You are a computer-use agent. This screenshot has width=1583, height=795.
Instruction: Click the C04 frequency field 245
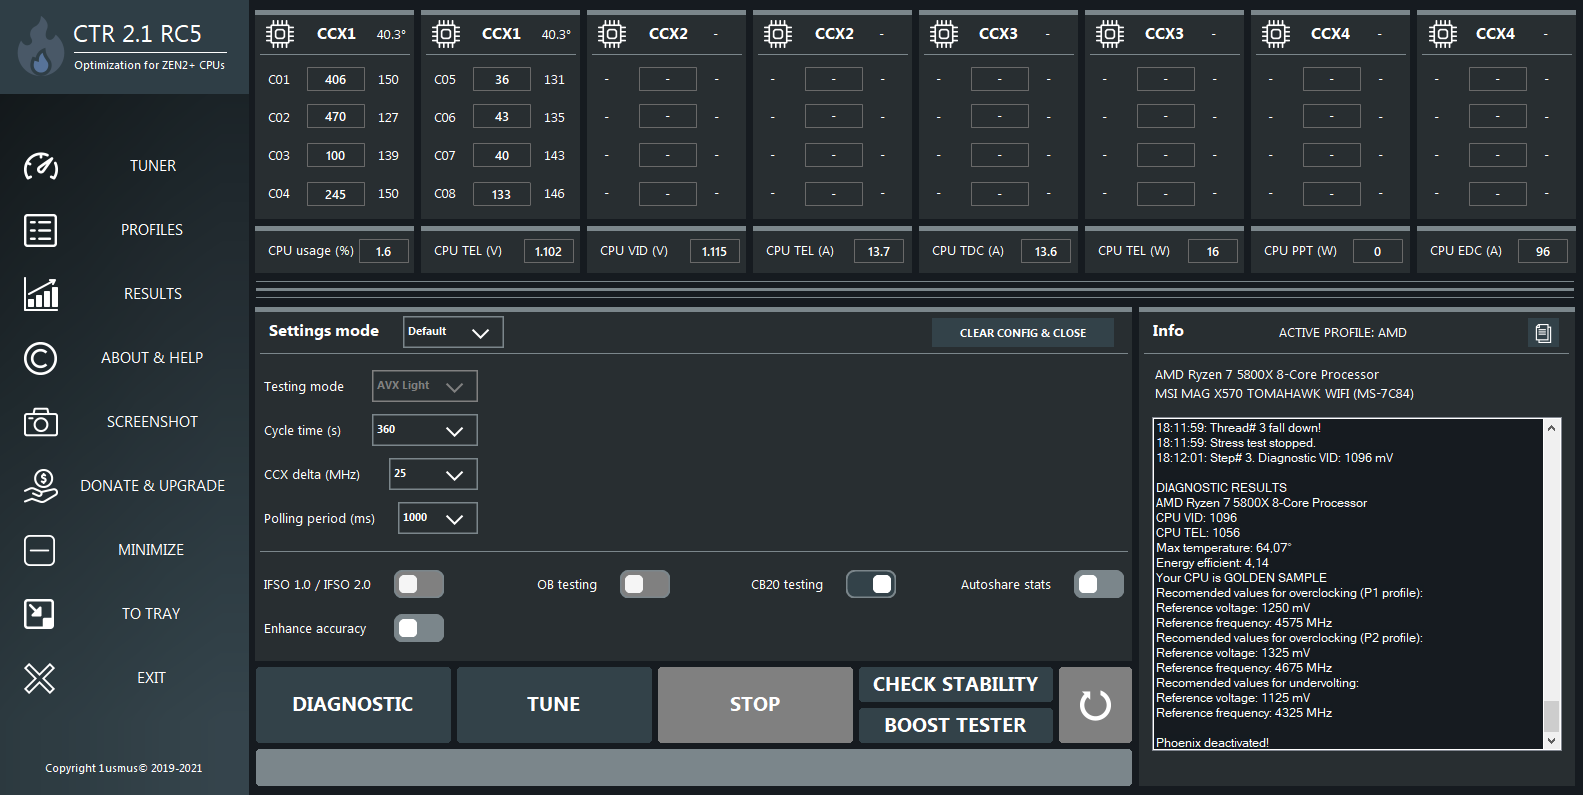pyautogui.click(x=335, y=194)
